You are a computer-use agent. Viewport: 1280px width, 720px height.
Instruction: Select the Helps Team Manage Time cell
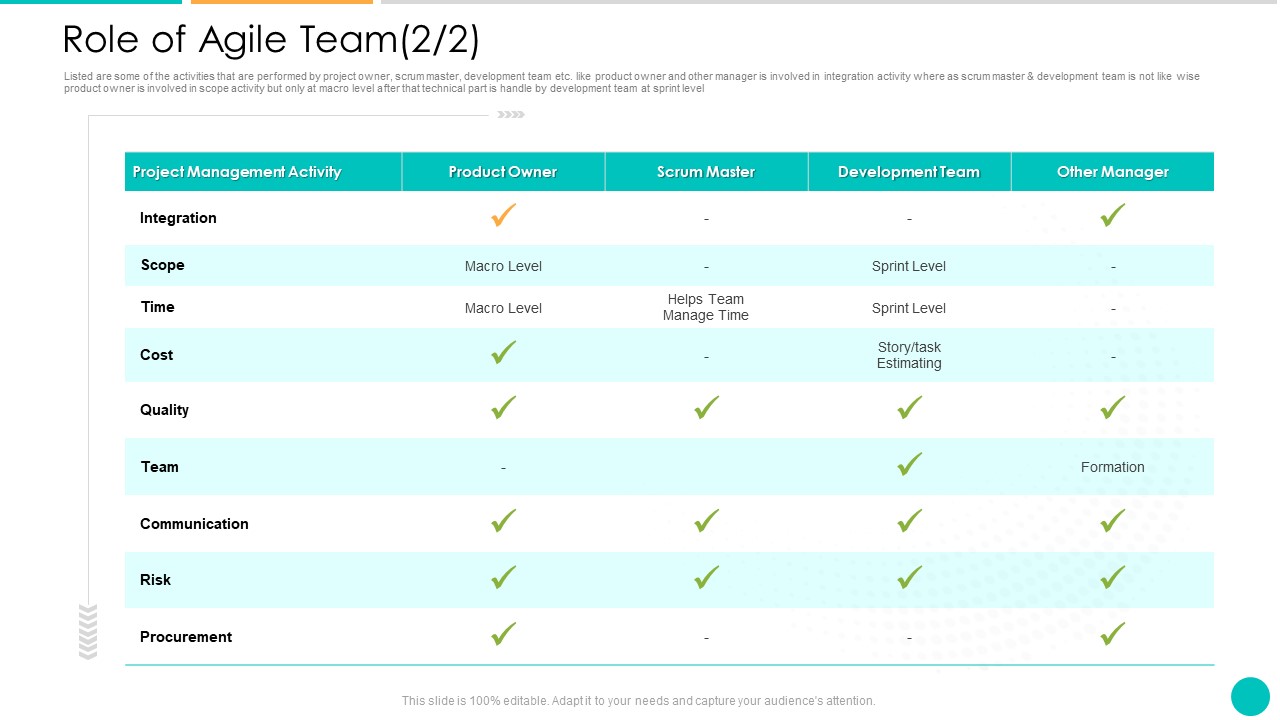706,307
